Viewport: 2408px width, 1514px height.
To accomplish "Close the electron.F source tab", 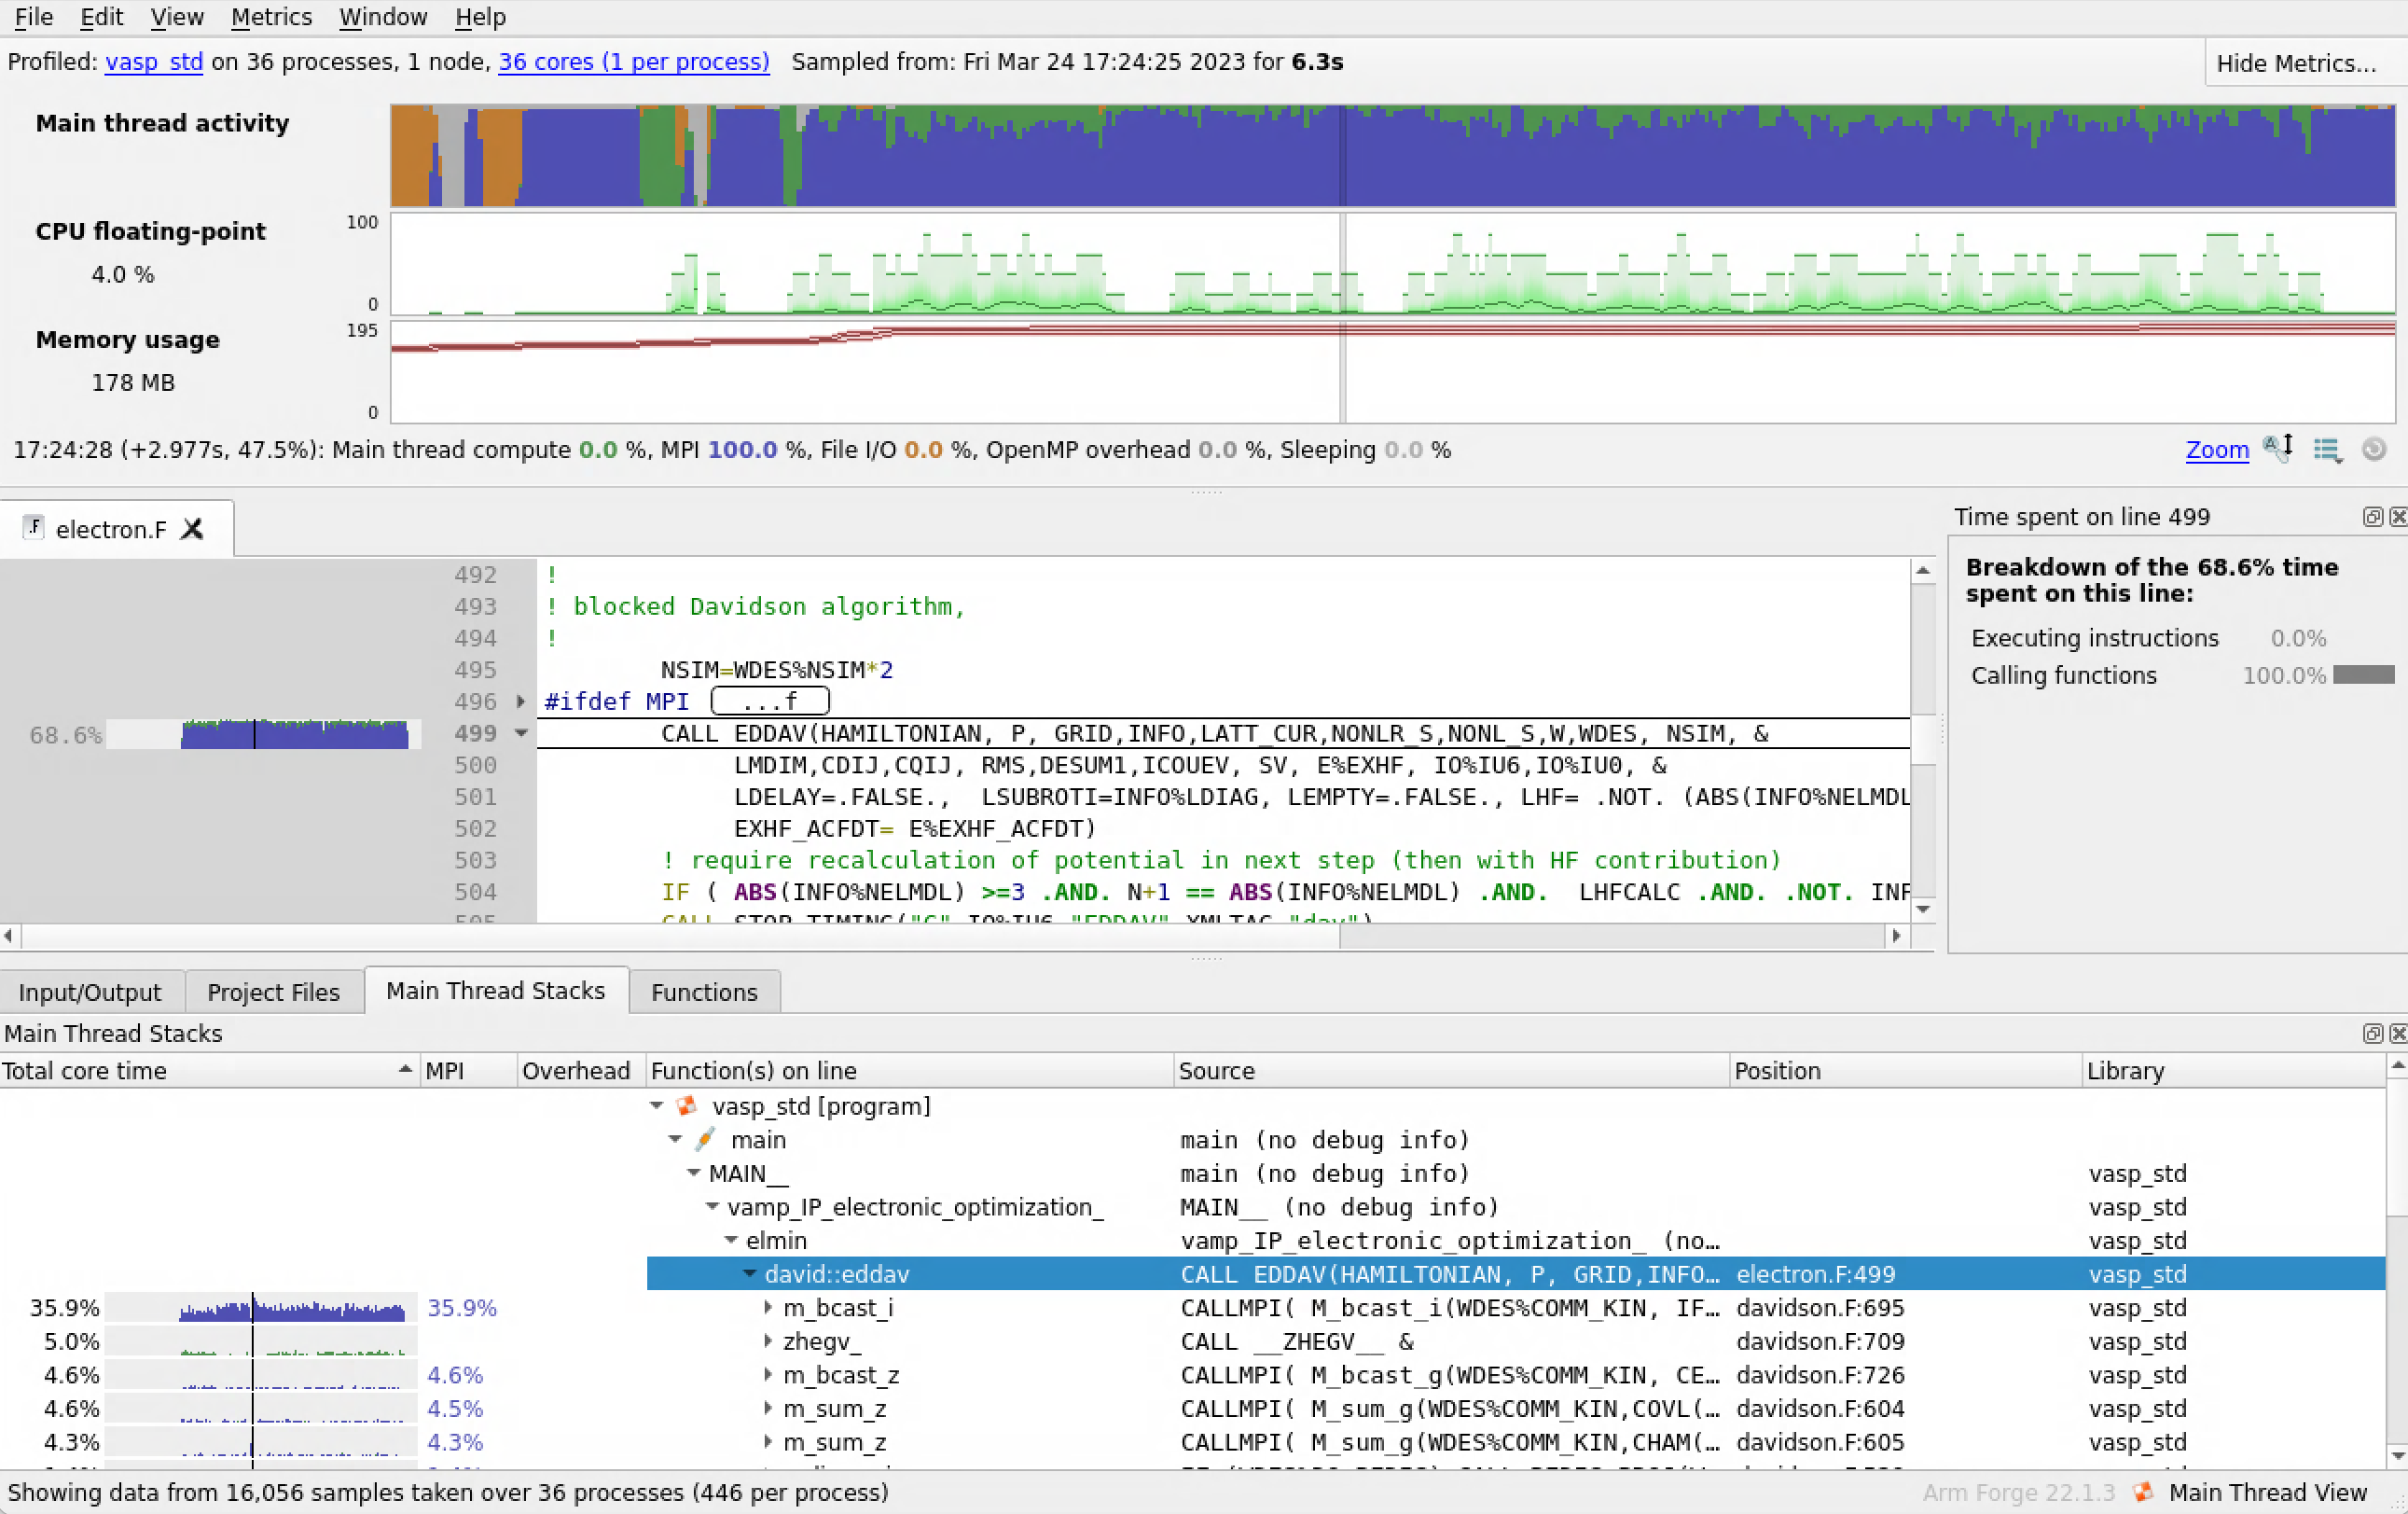I will click(193, 529).
